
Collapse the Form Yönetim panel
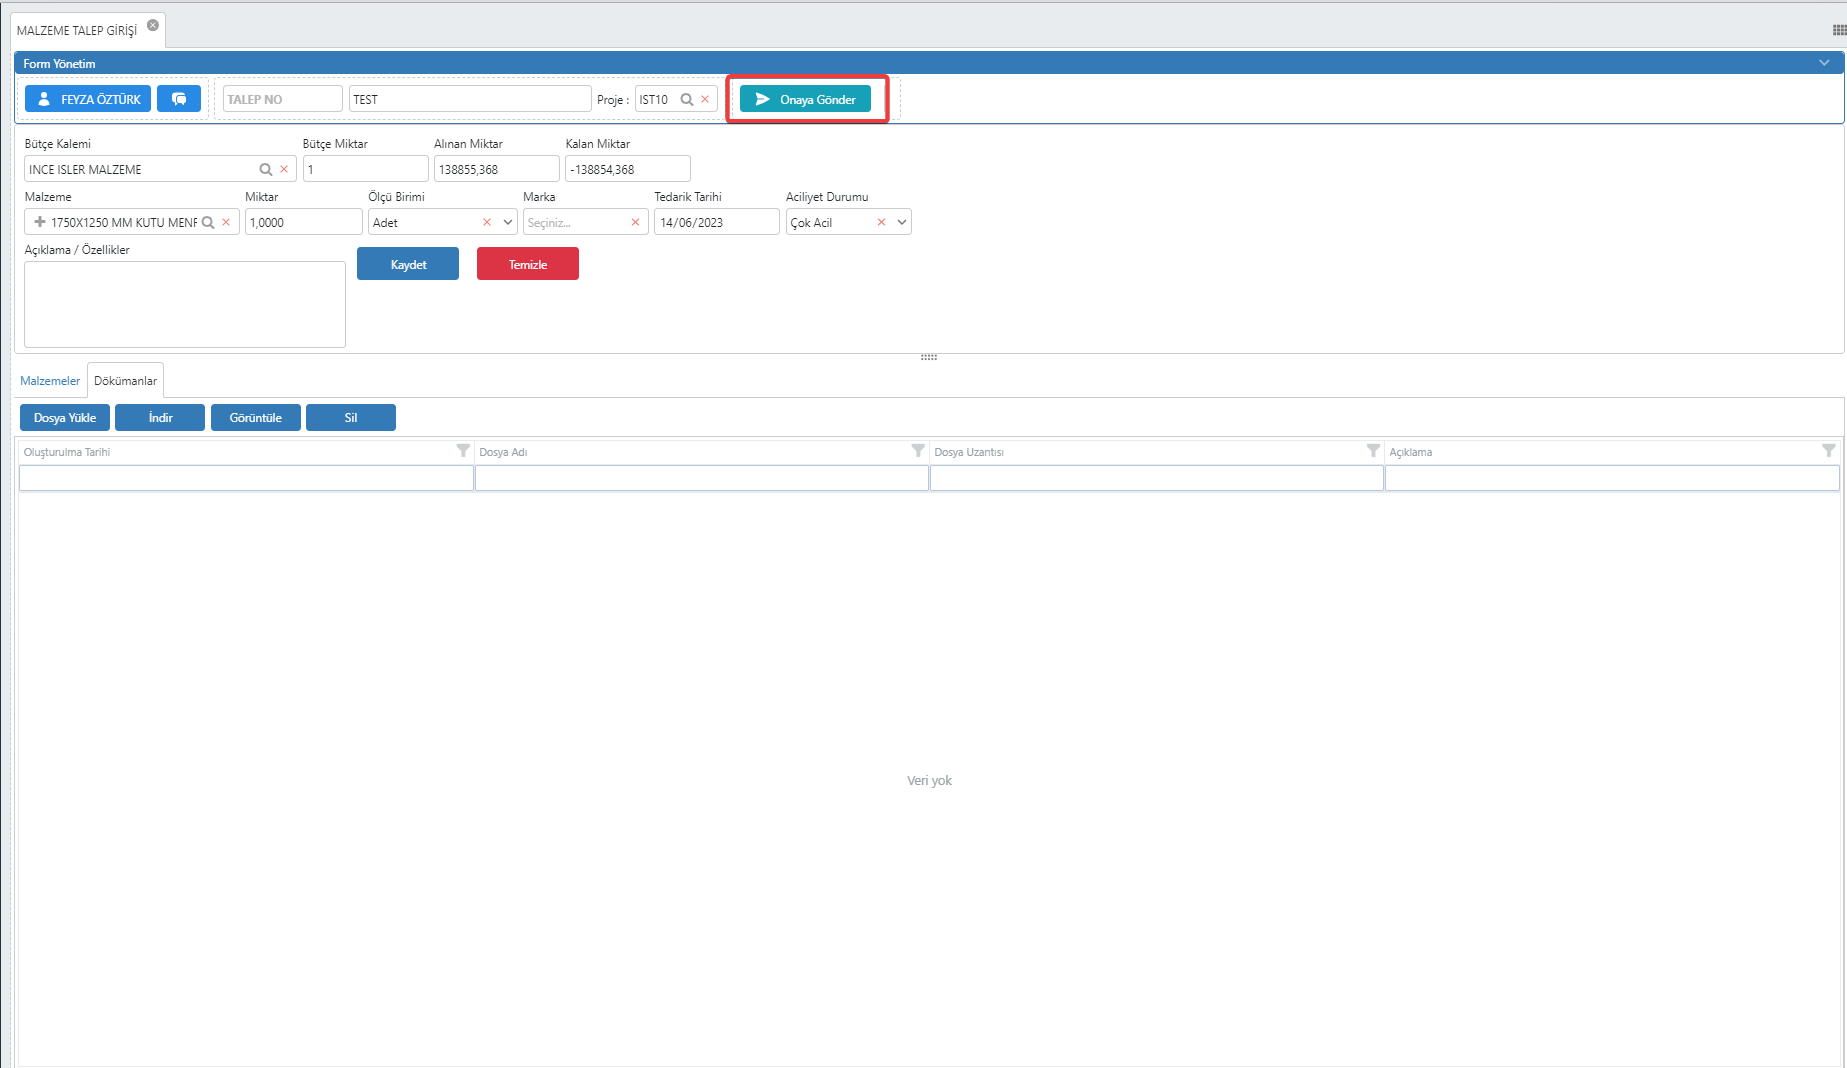tap(1824, 63)
